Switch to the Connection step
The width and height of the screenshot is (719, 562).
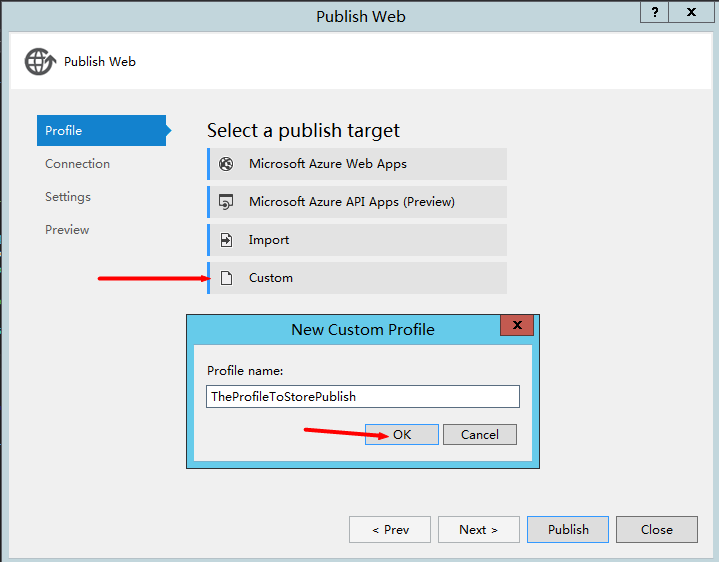(x=77, y=164)
